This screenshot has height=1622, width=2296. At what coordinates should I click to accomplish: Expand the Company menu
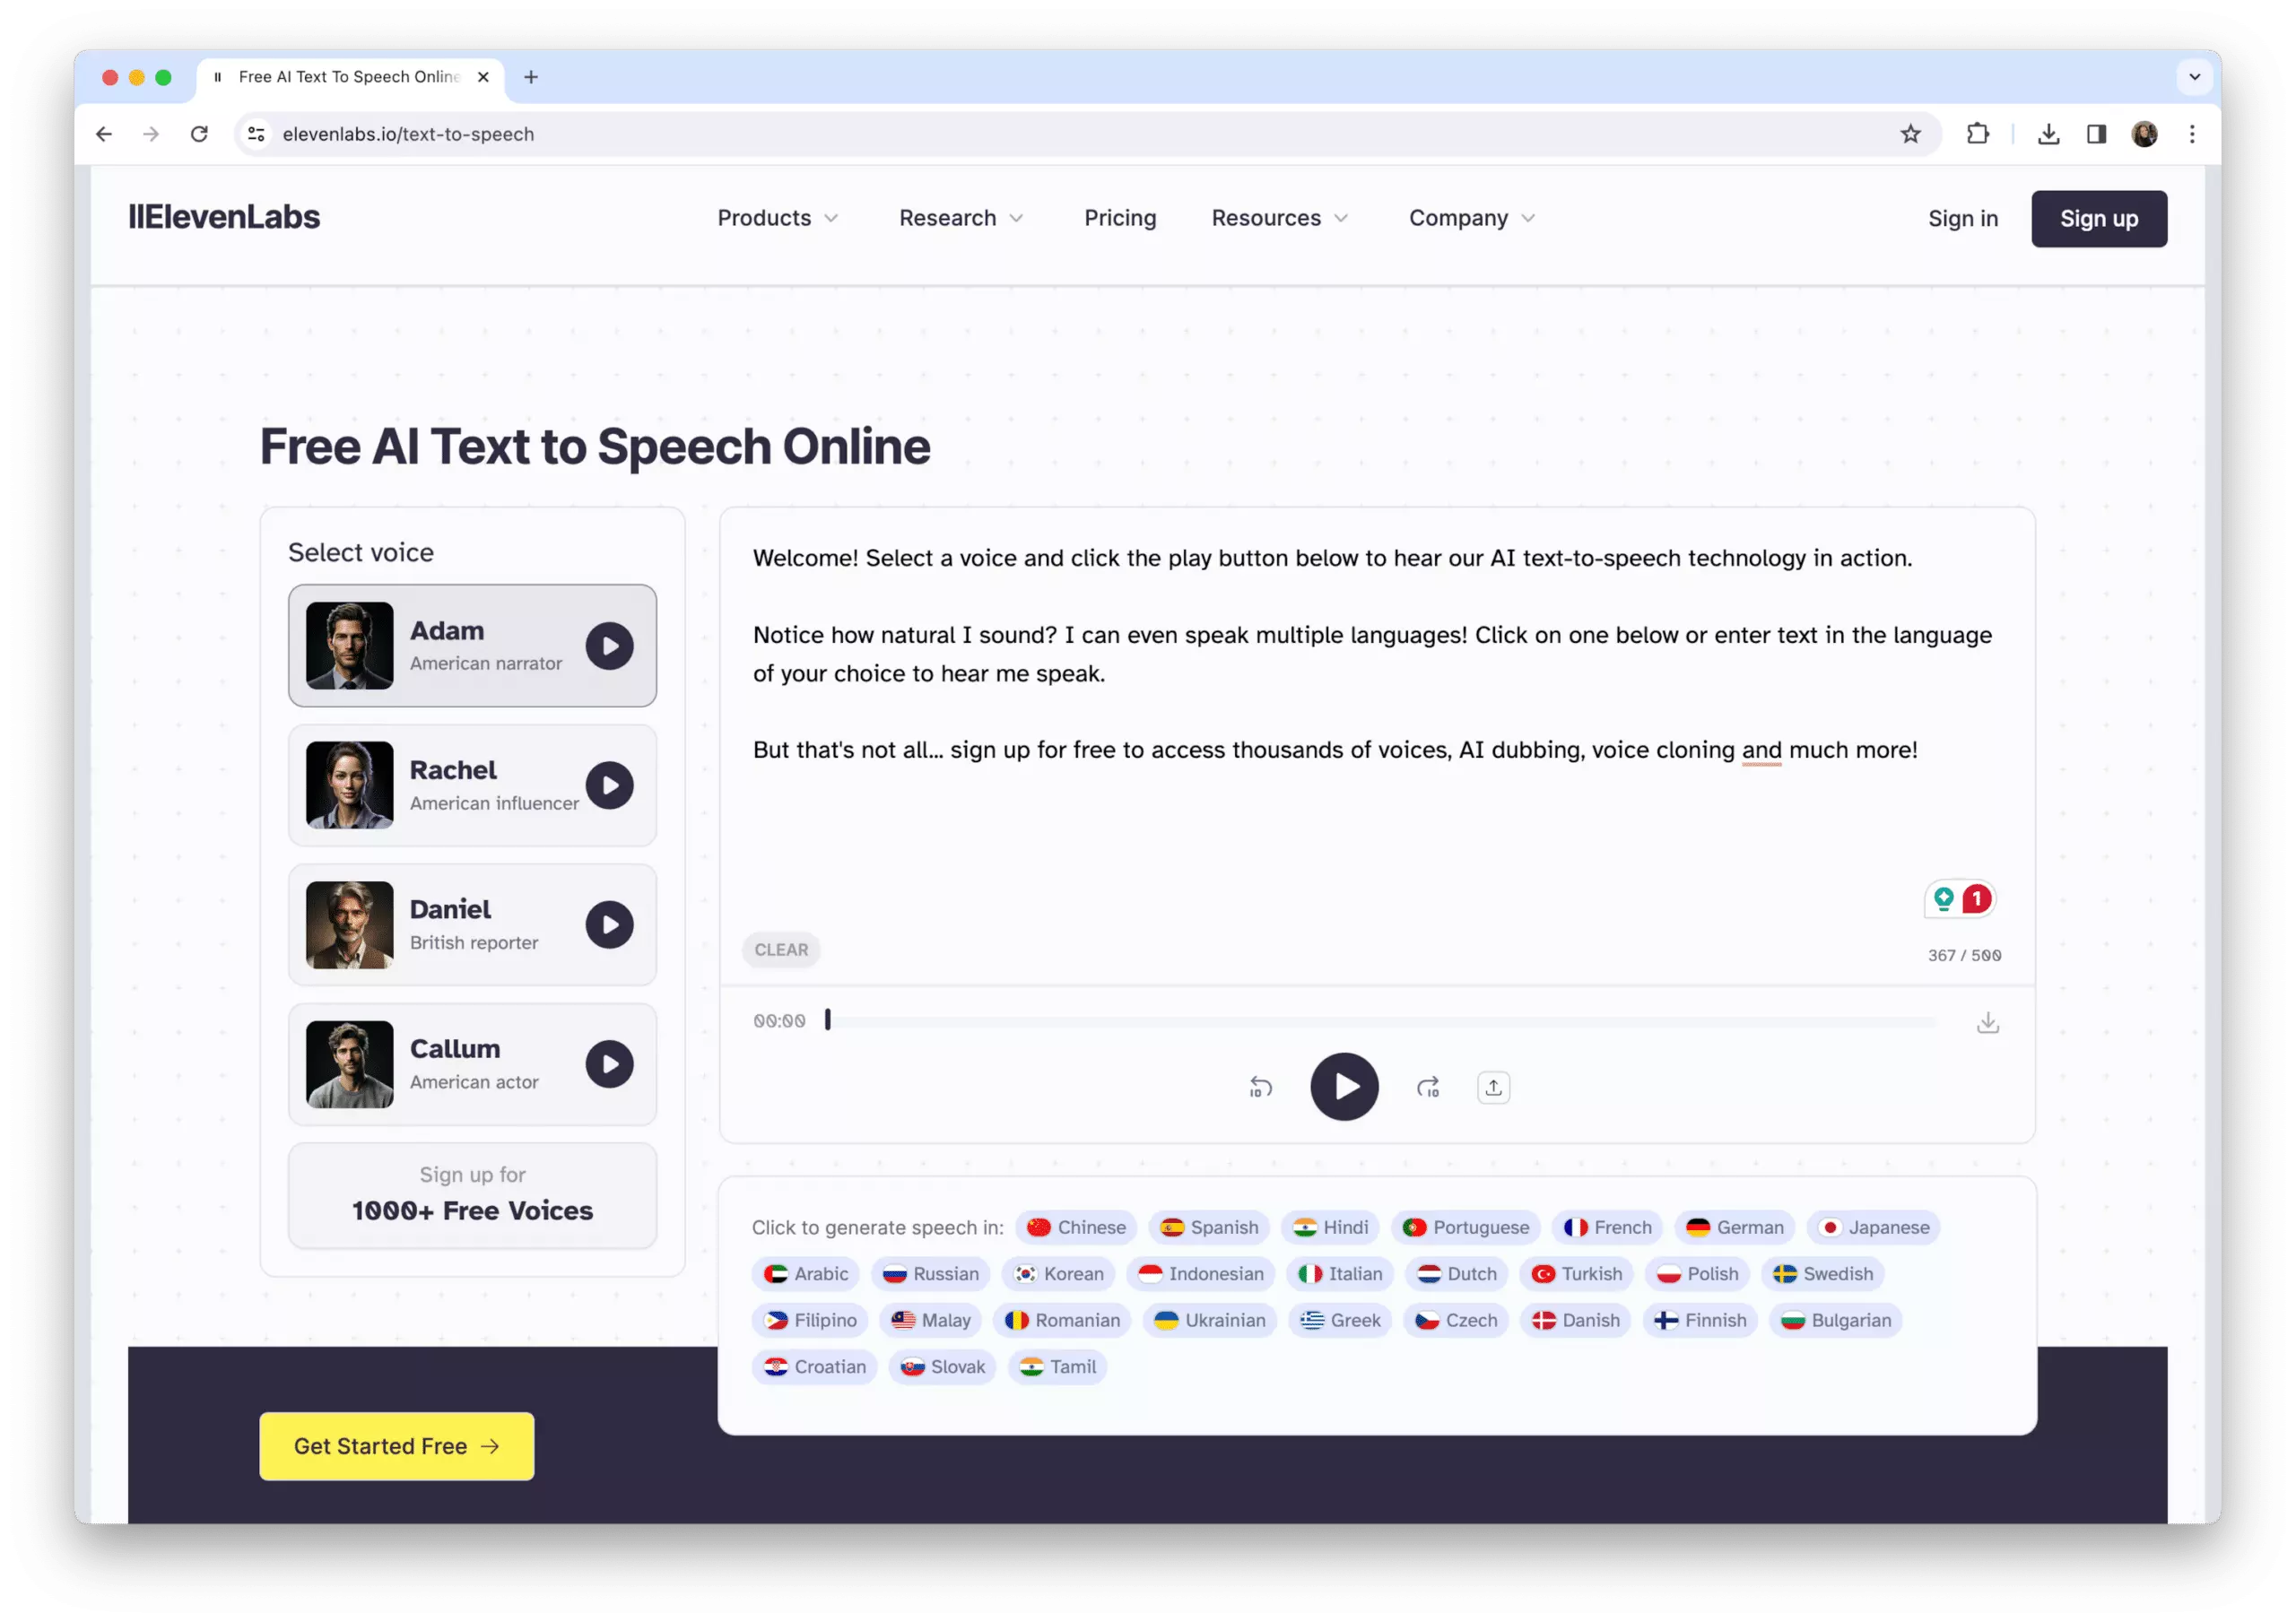click(1471, 218)
